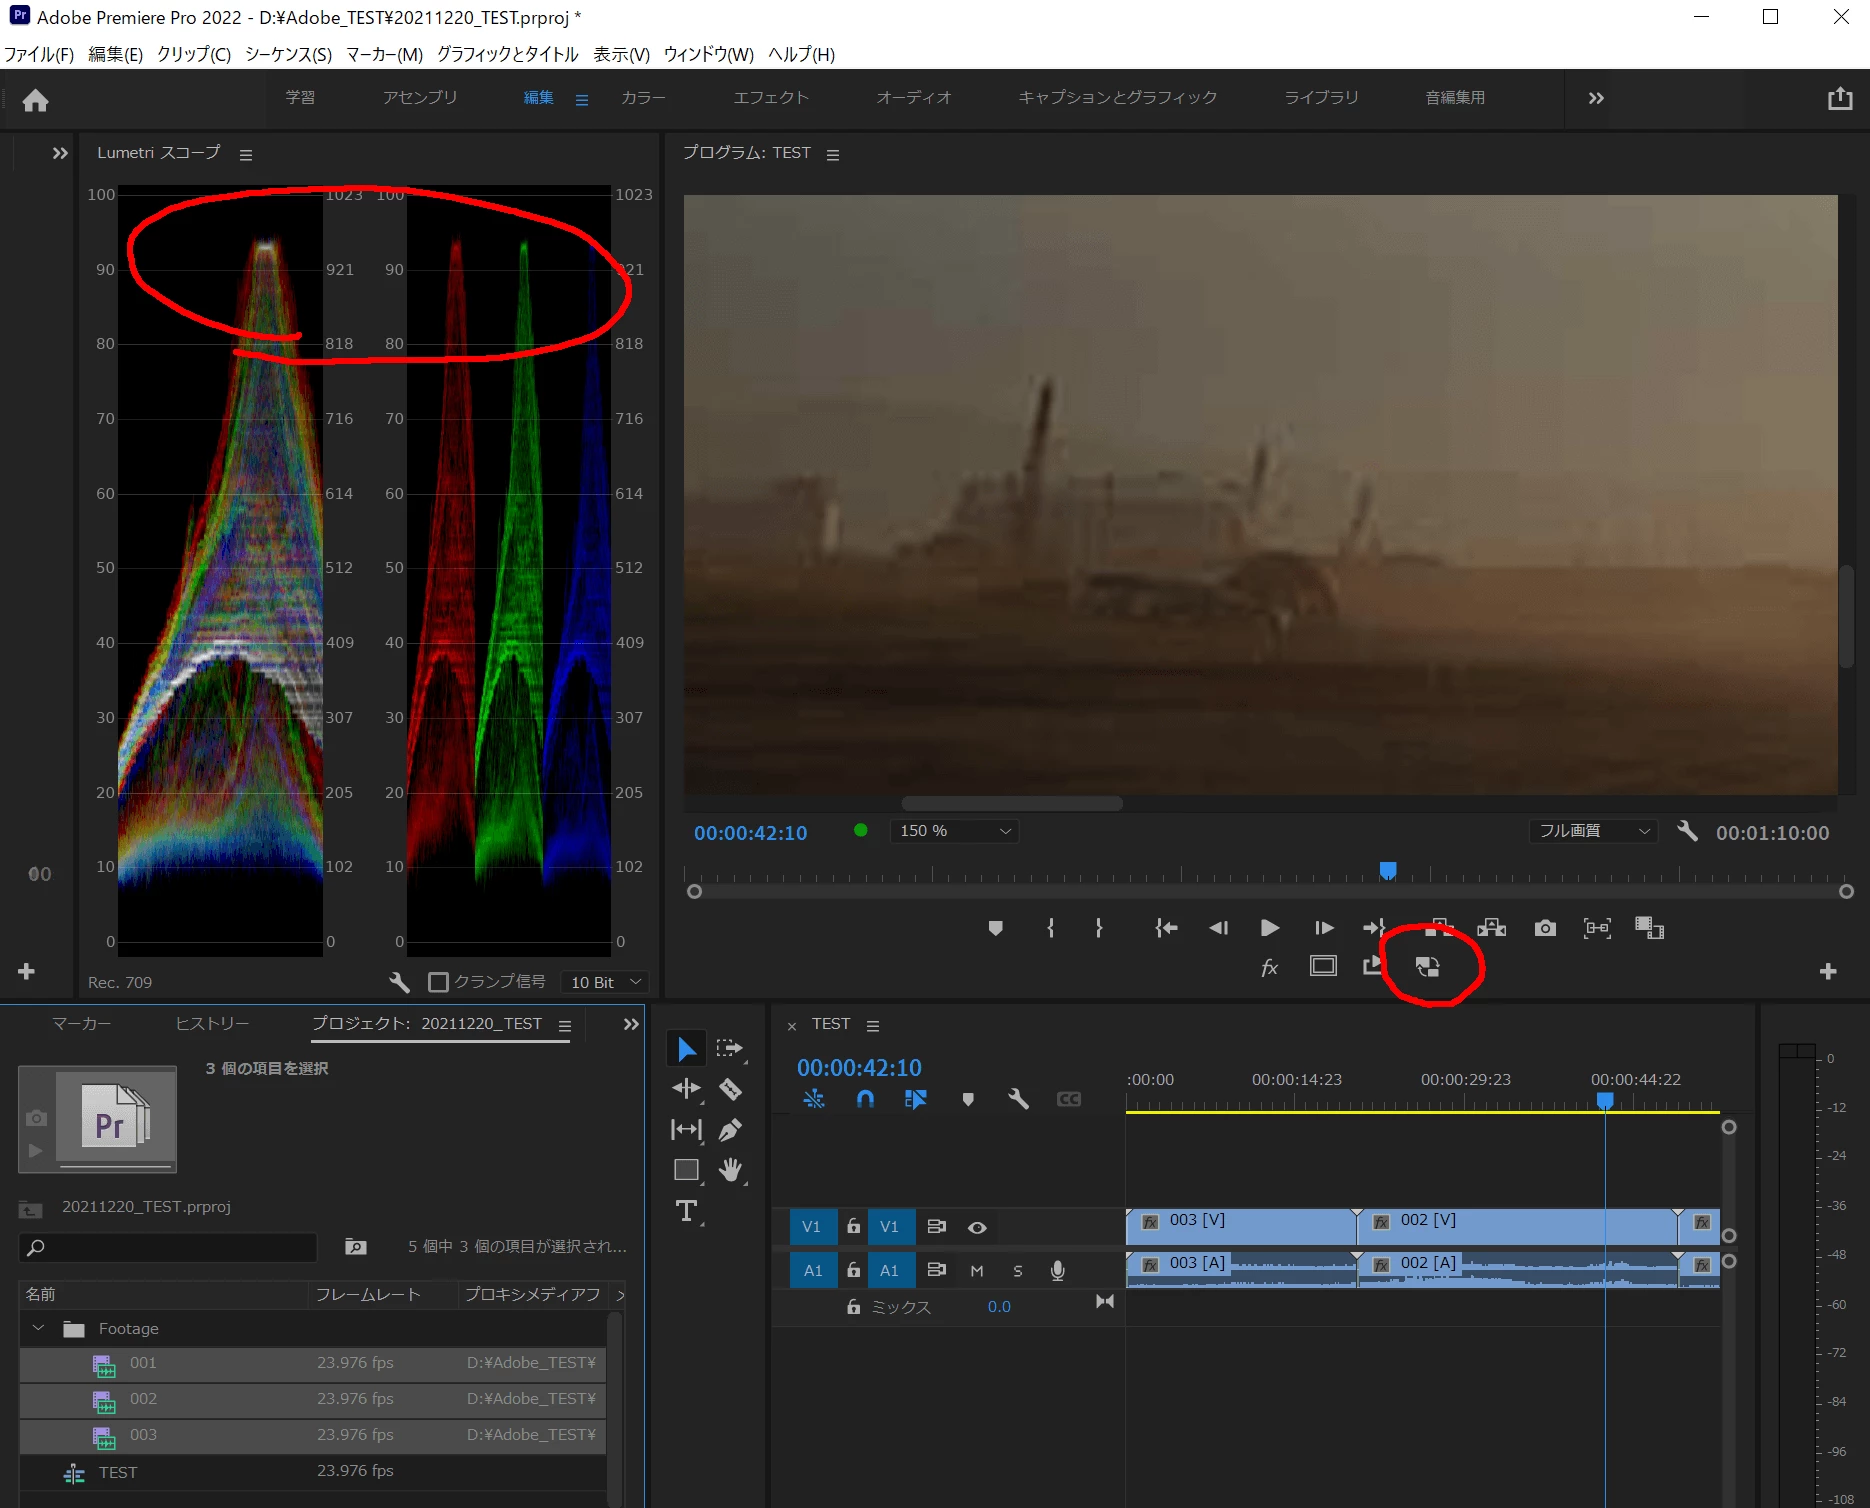Open the Quick Export share icon

[x=1840, y=98]
